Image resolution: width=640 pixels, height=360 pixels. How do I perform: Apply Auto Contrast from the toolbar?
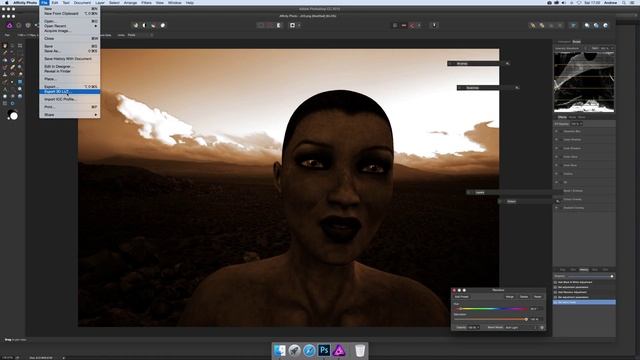coord(144,25)
